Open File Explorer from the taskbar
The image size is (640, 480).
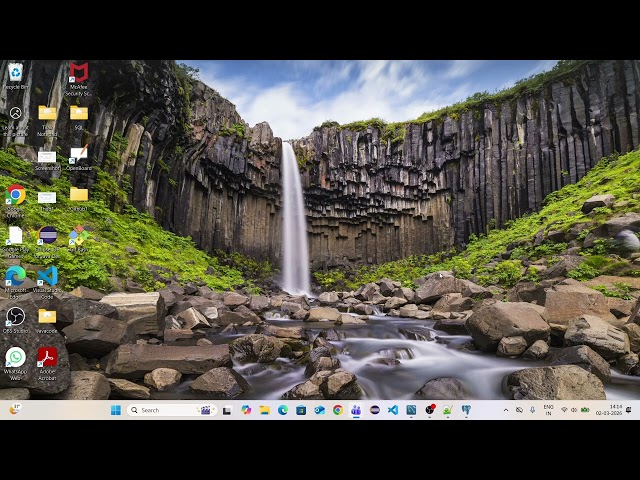264,410
